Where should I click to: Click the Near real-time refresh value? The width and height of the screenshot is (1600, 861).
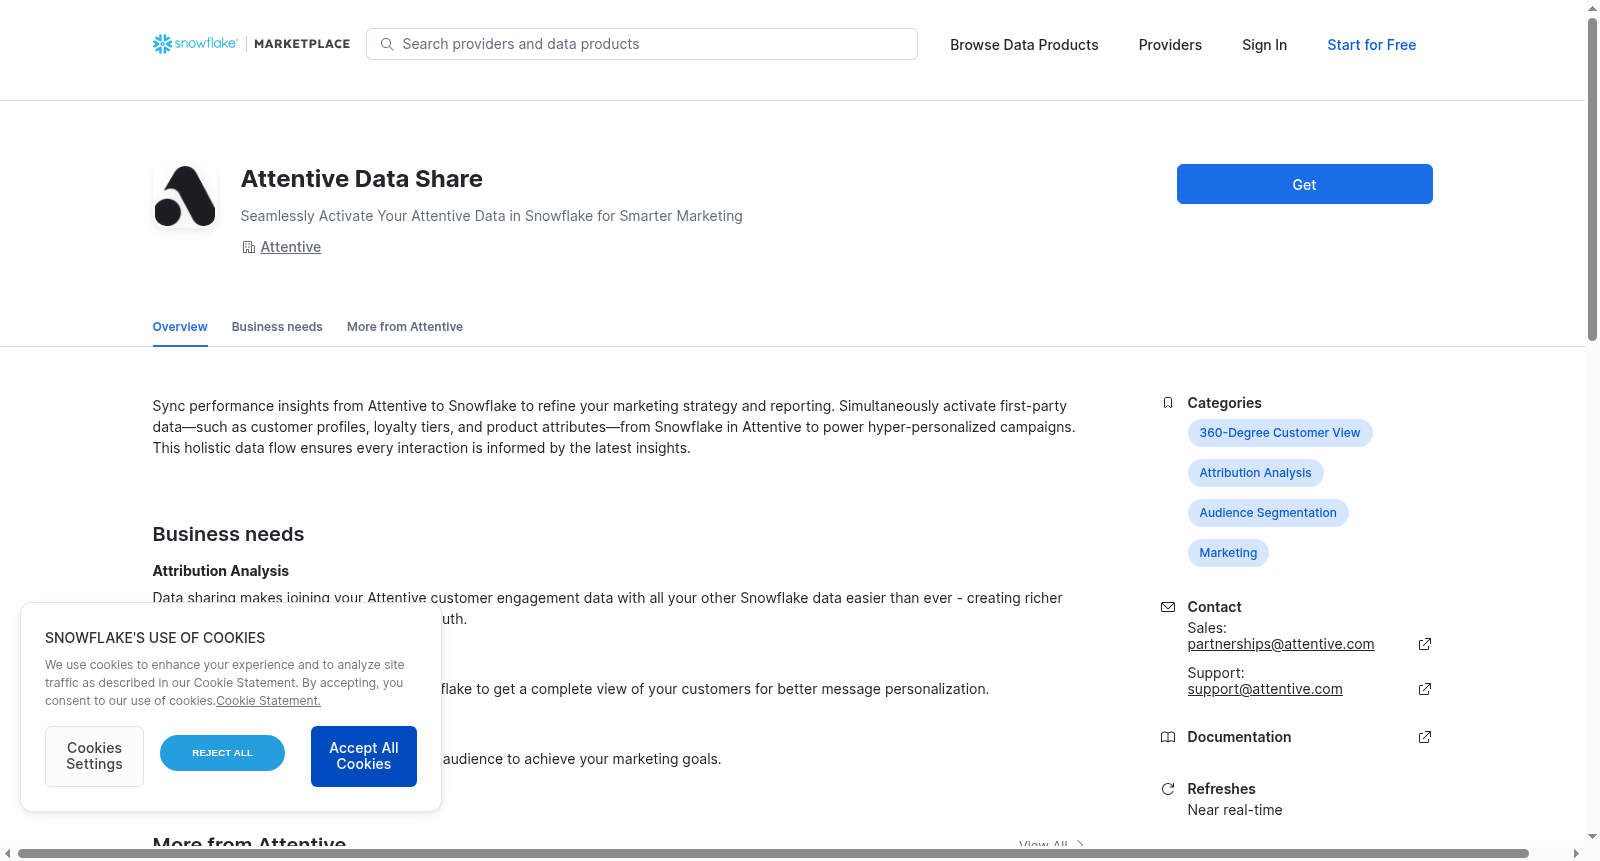coord(1235,810)
